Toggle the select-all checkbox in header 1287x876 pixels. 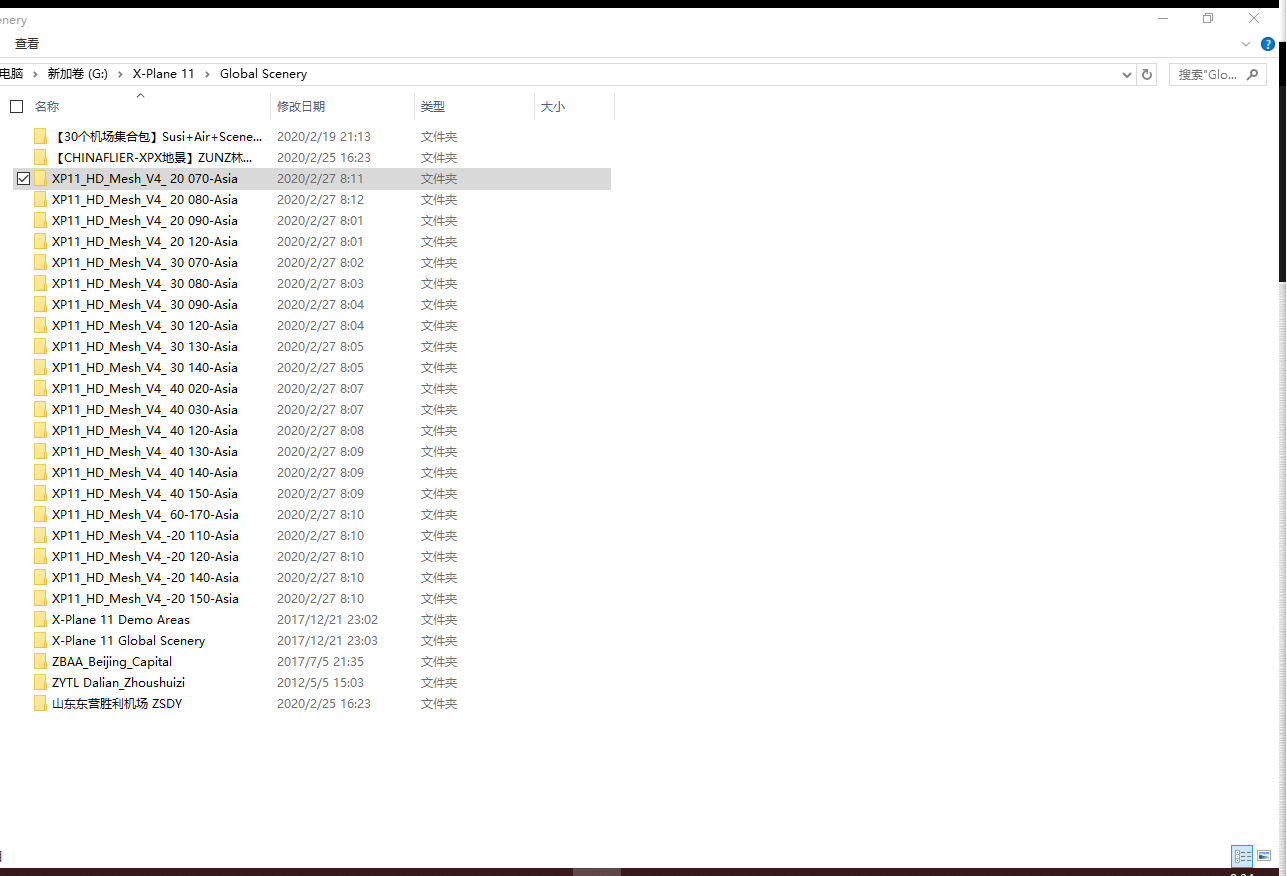tap(17, 106)
